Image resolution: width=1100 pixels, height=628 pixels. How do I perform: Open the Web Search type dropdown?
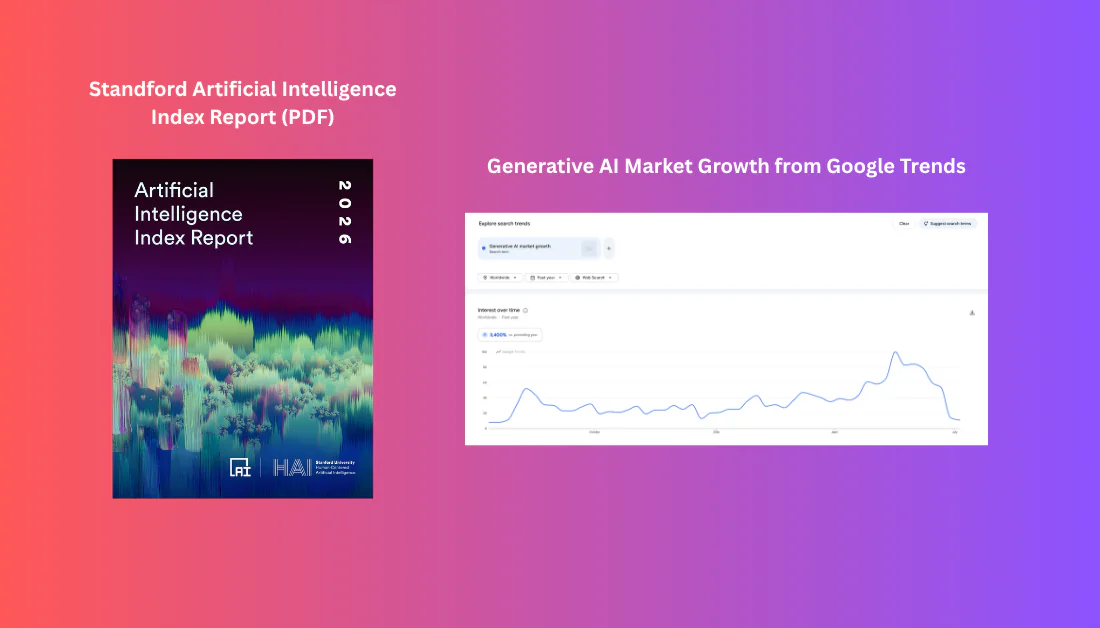pos(594,278)
